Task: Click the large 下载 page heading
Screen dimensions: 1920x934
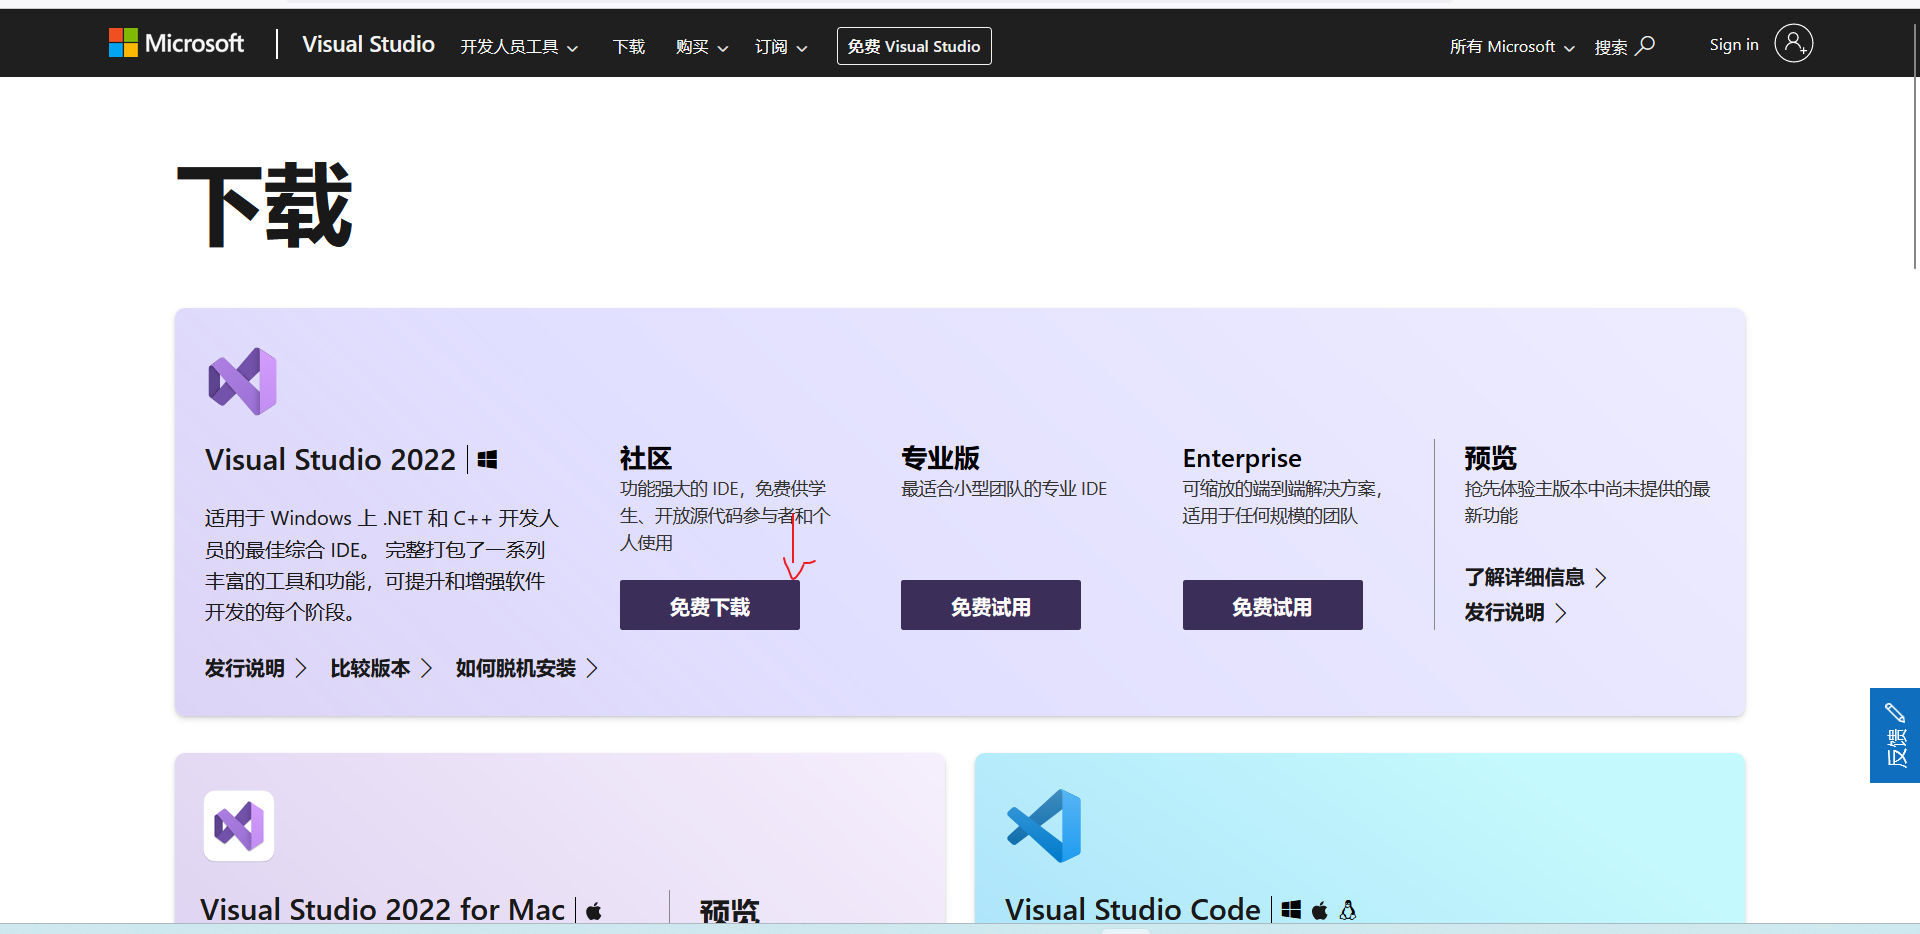Action: point(265,205)
